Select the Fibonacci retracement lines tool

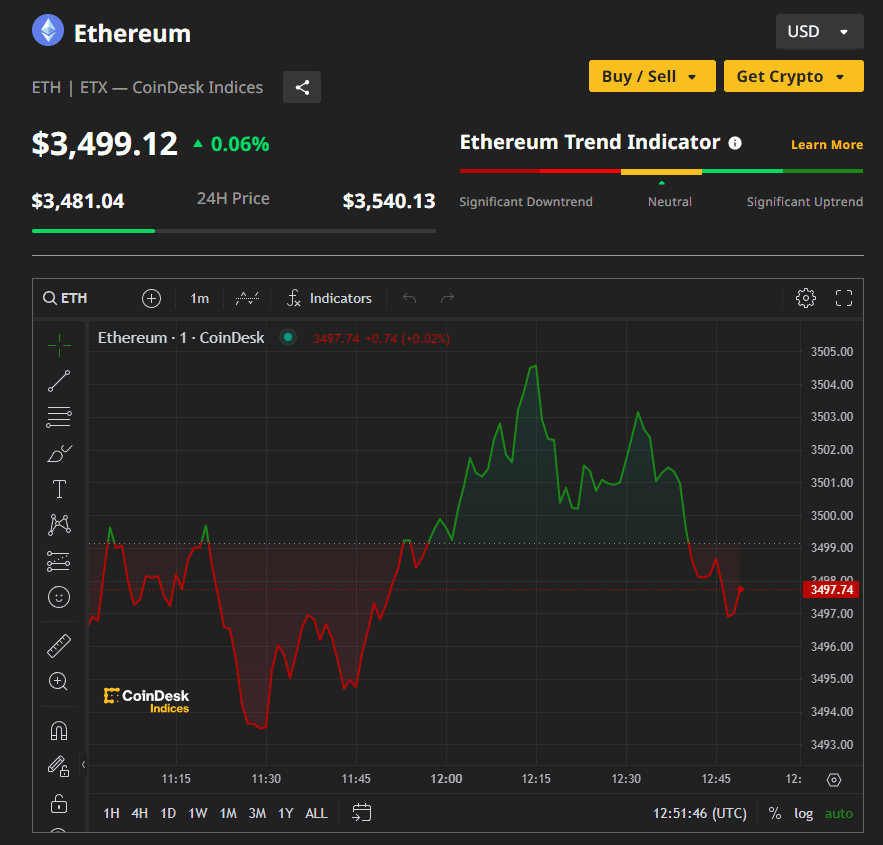(59, 417)
